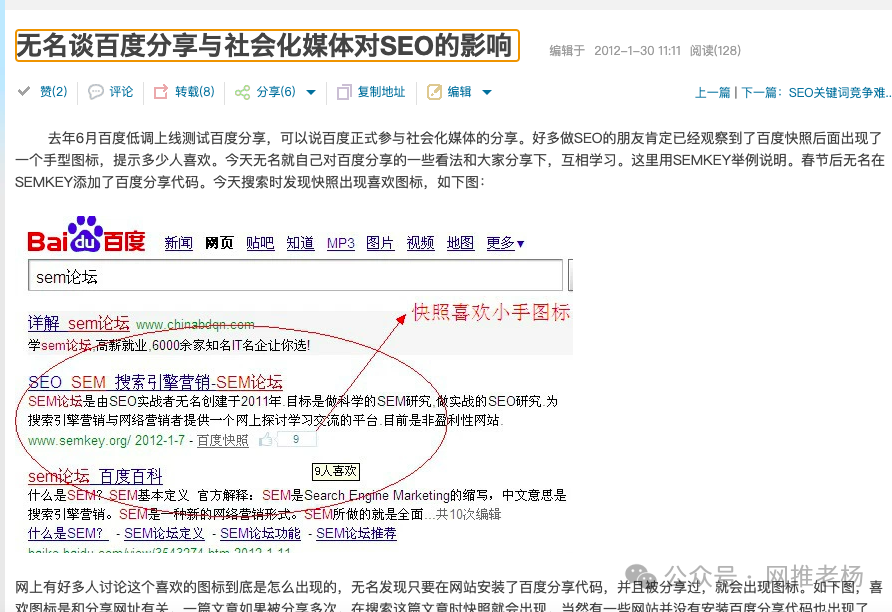Expand the 分享 dropdown arrow

pos(311,92)
